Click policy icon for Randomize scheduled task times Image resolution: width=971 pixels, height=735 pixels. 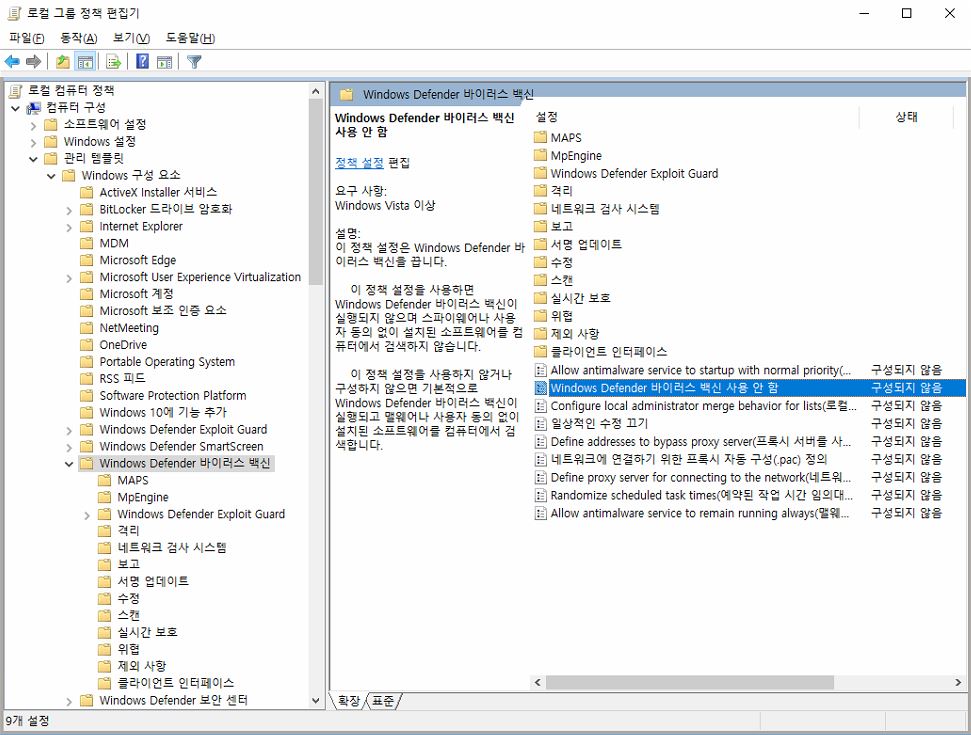[x=541, y=495]
